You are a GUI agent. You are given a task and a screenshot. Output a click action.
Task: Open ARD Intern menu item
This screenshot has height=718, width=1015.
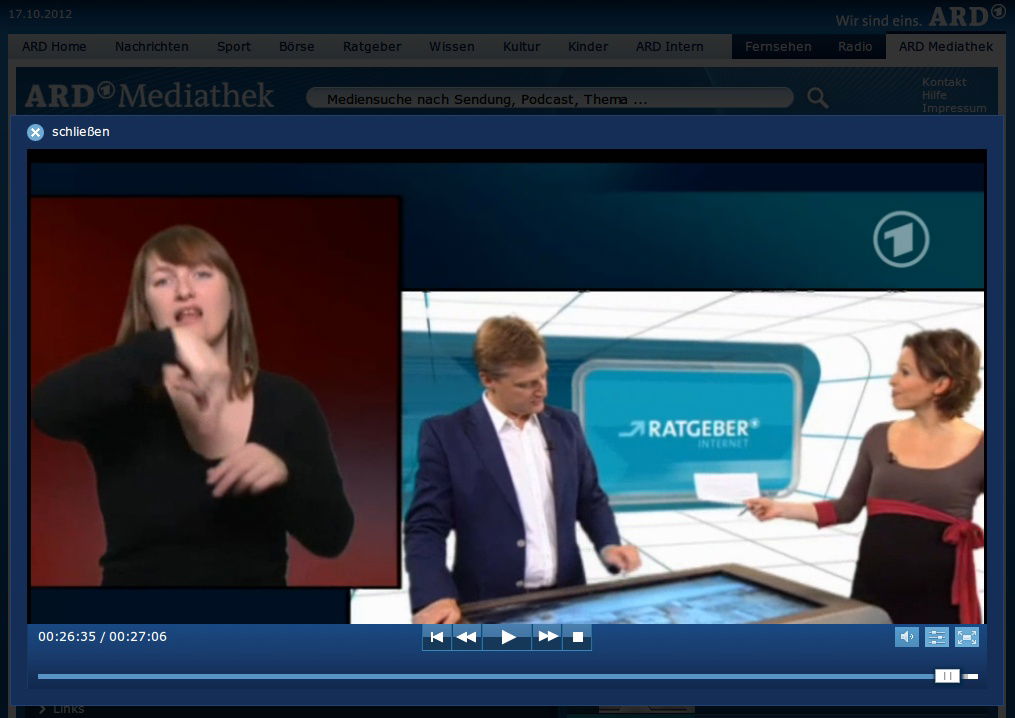pos(669,47)
